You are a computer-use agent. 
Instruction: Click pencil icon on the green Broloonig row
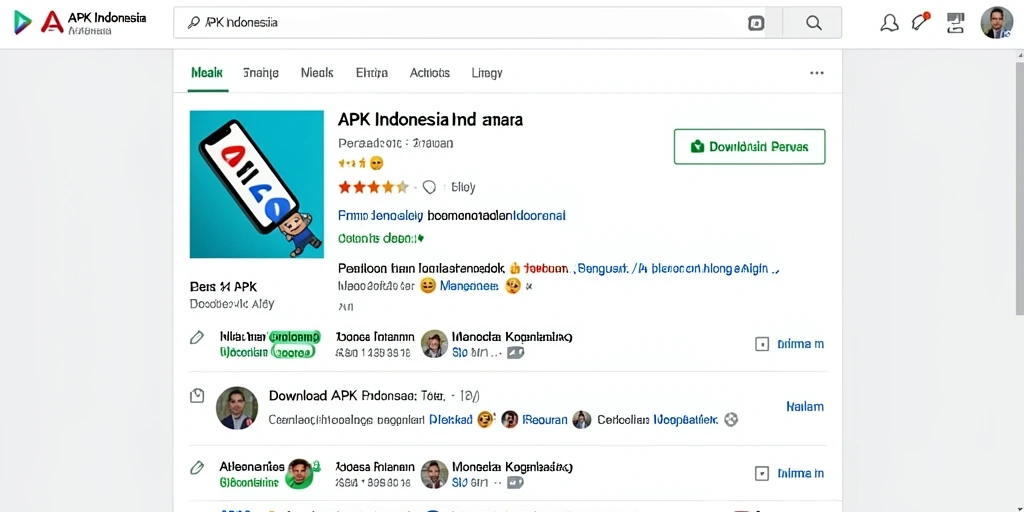197,338
